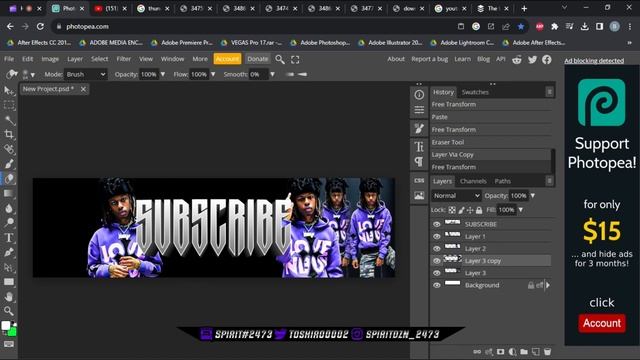Add a layer mask
Image resolution: width=640 pixels, height=360 pixels.
pyautogui.click(x=501, y=351)
